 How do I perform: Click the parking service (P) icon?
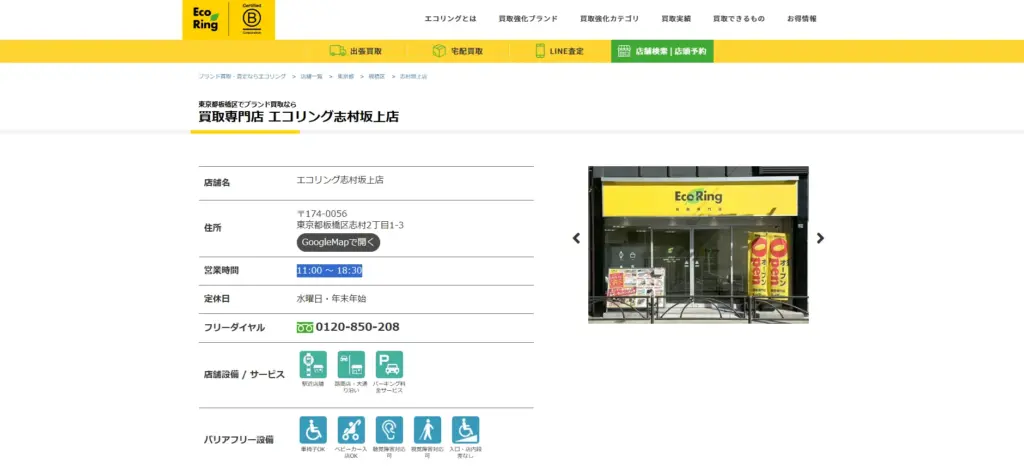pyautogui.click(x=389, y=365)
